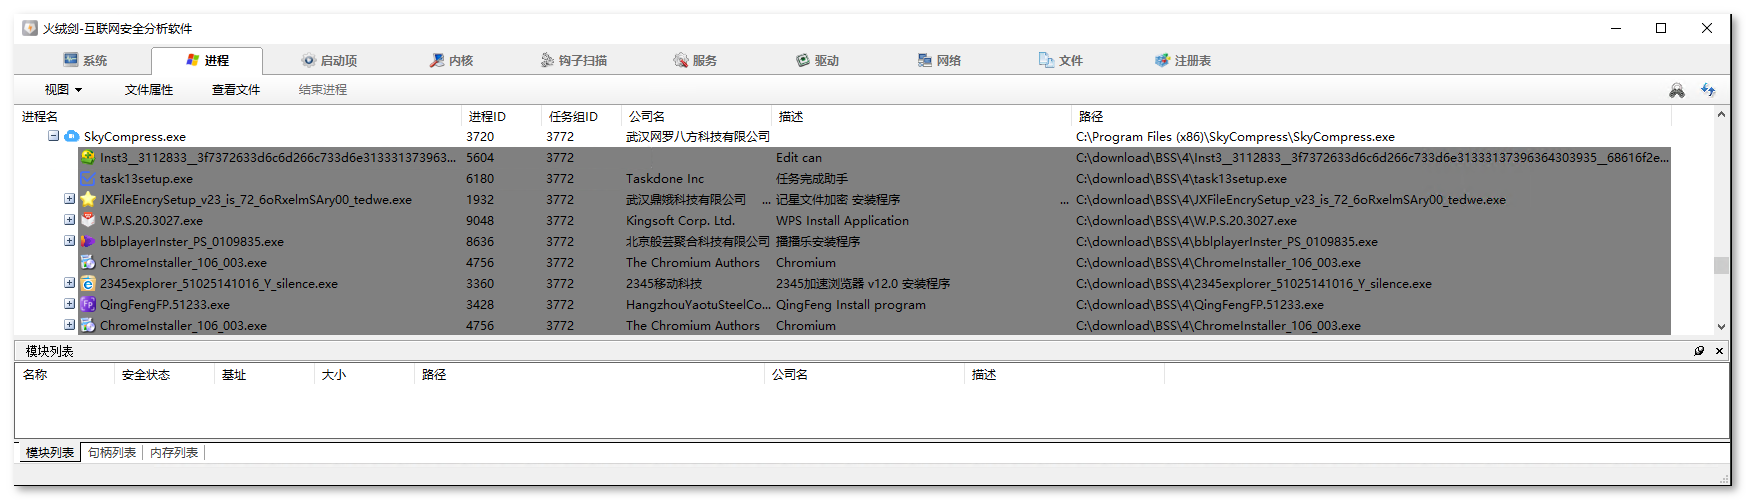Click the bblplayerInster process icon
The width and height of the screenshot is (1746, 500).
pos(88,241)
